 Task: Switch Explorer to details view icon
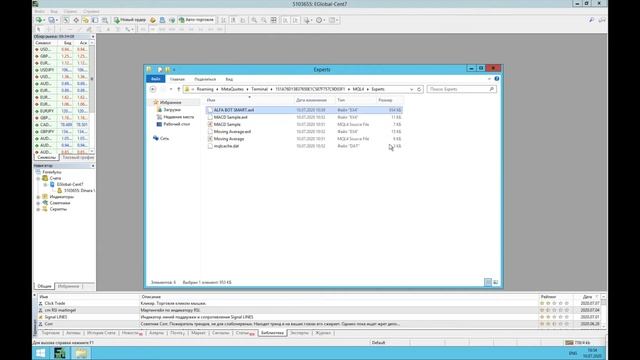(x=488, y=282)
